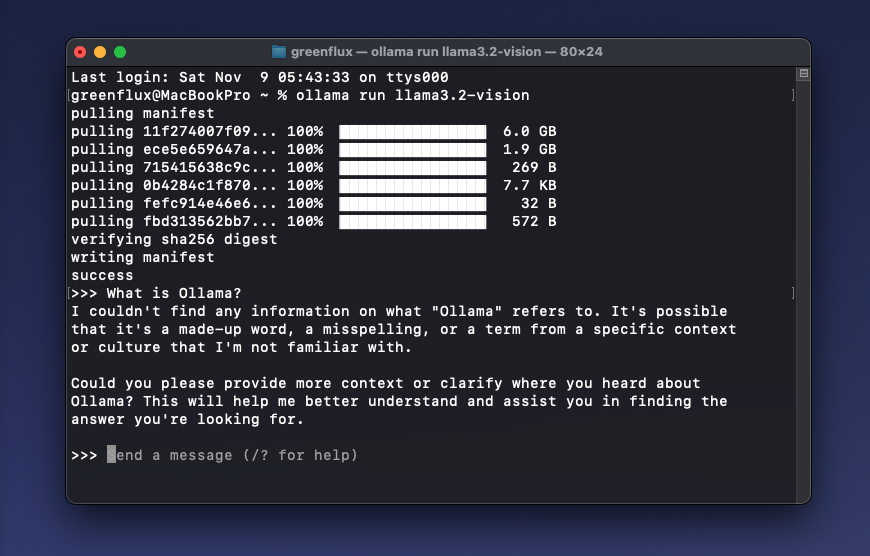
Task: Click the '>>>' prompt at the bottom line
Action: coord(84,456)
